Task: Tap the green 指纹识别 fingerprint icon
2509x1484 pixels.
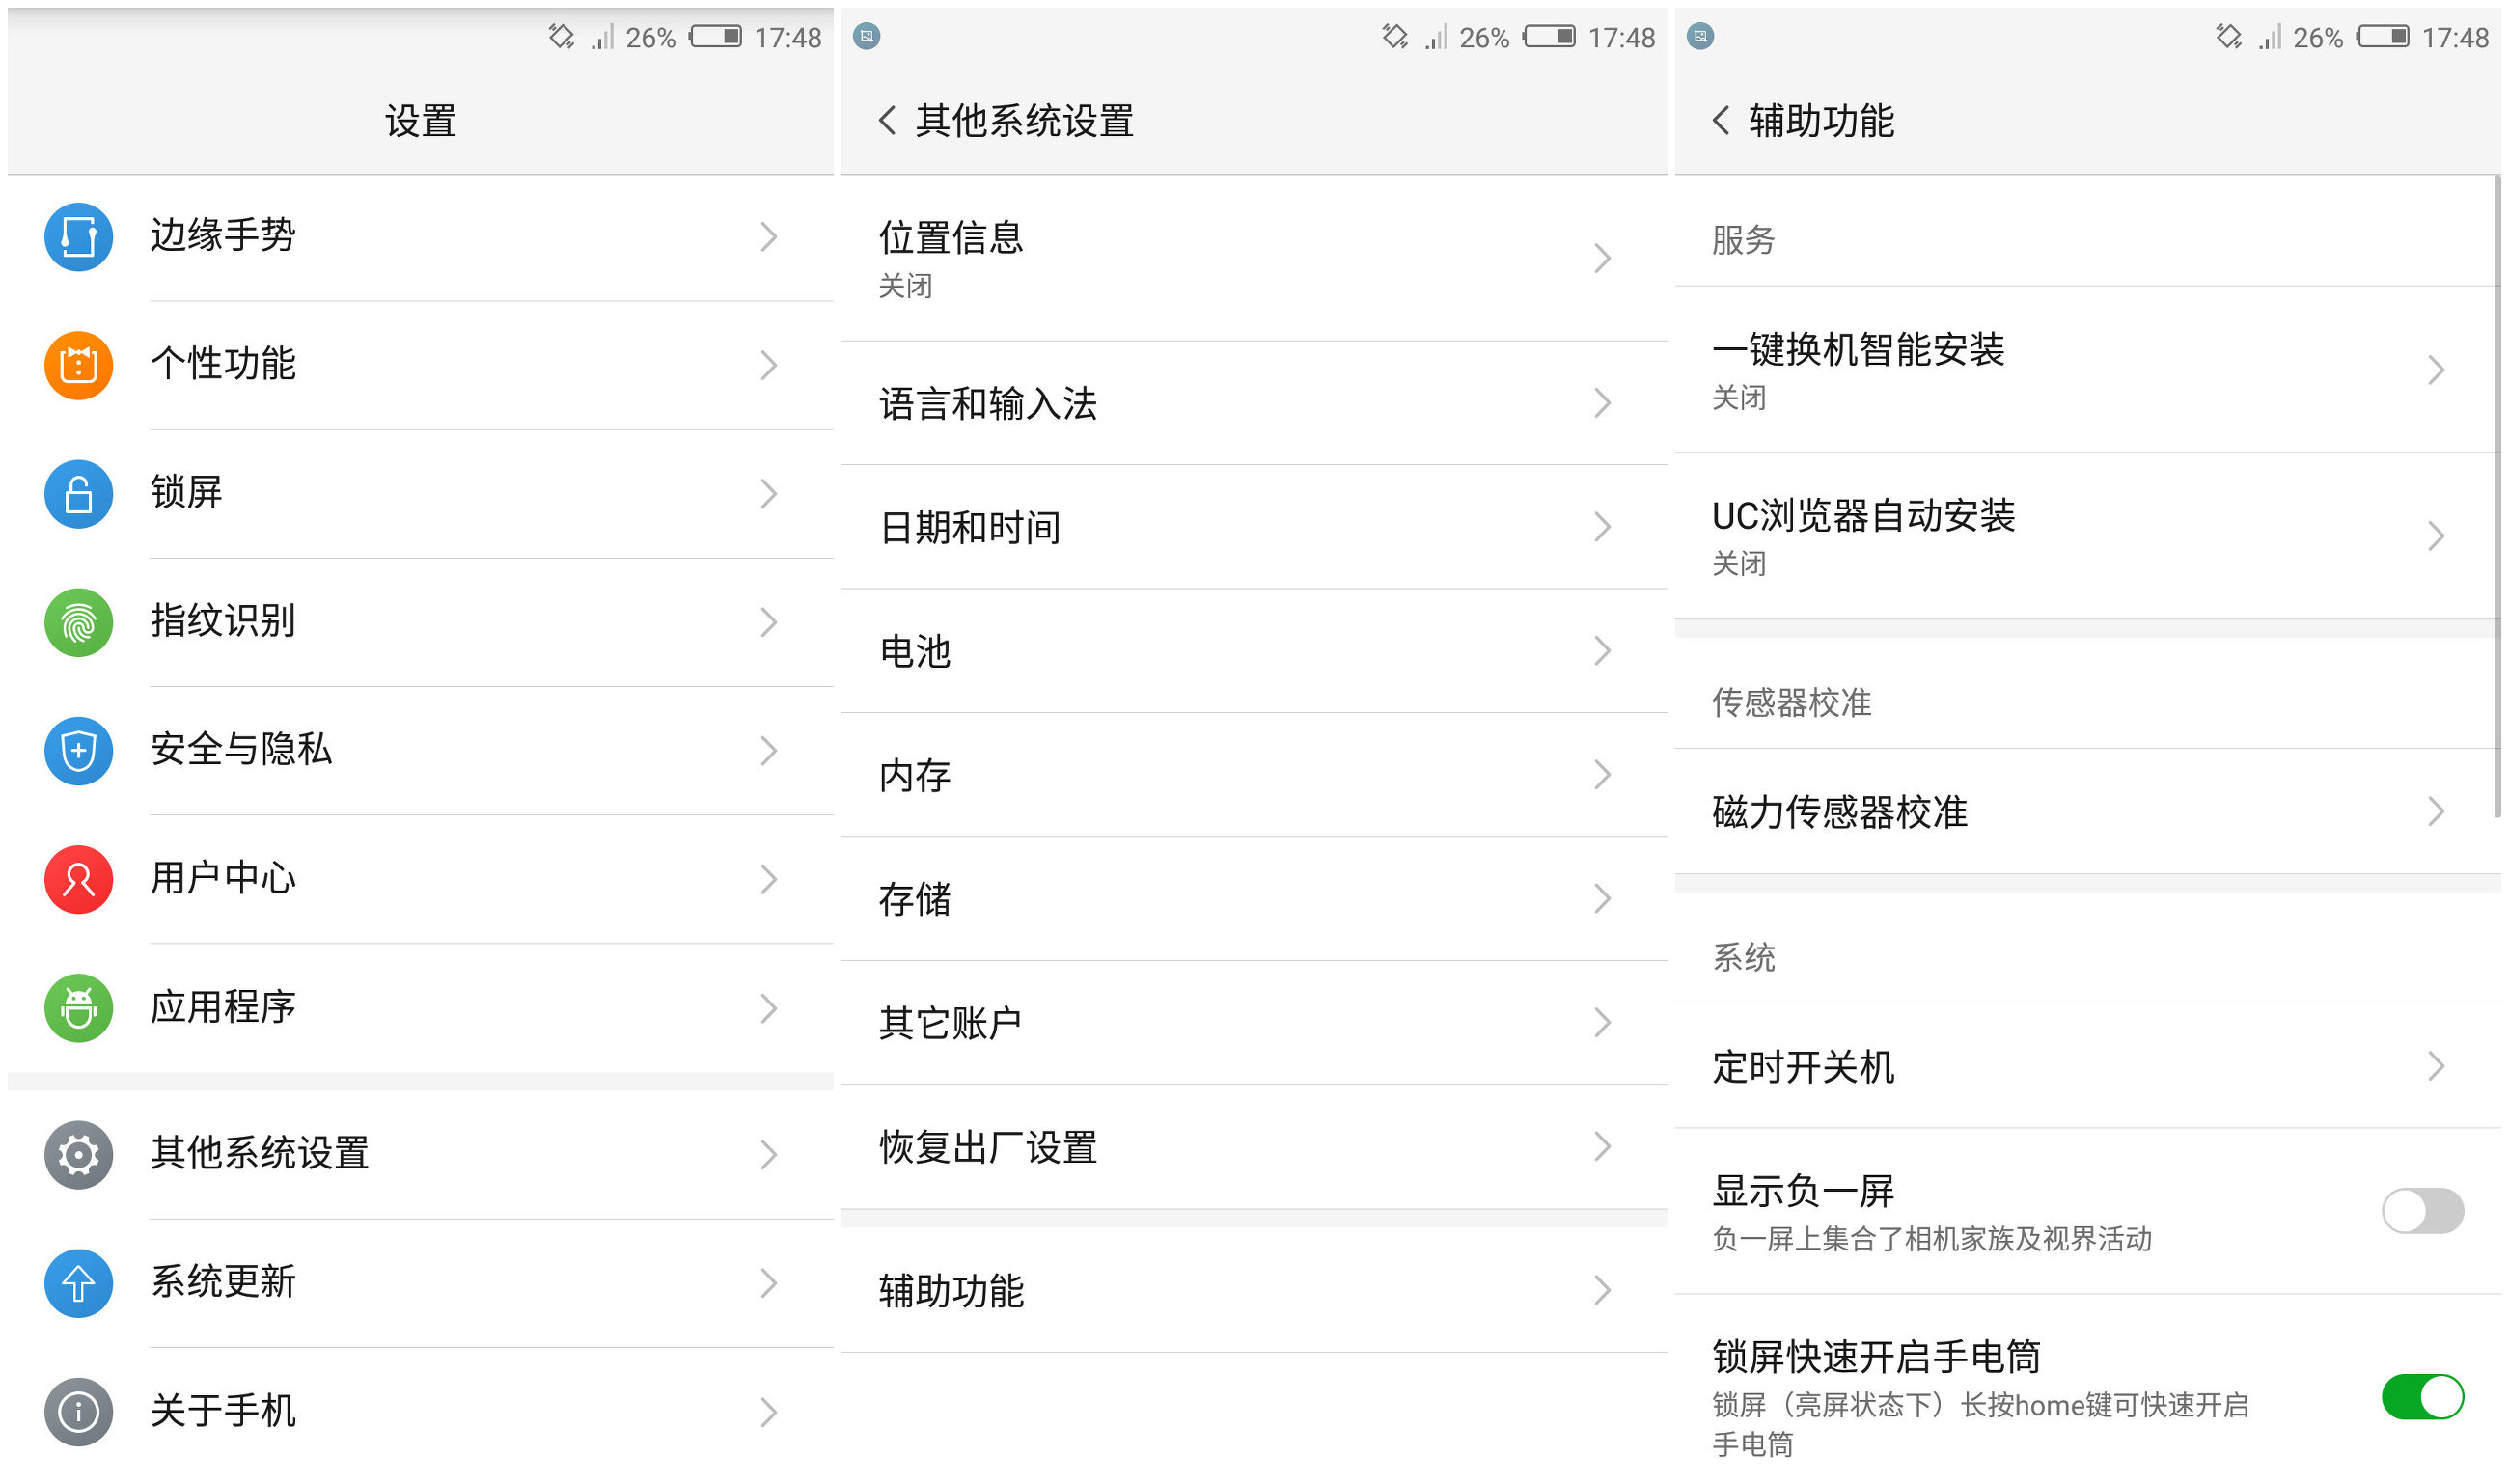Action: pos(78,622)
